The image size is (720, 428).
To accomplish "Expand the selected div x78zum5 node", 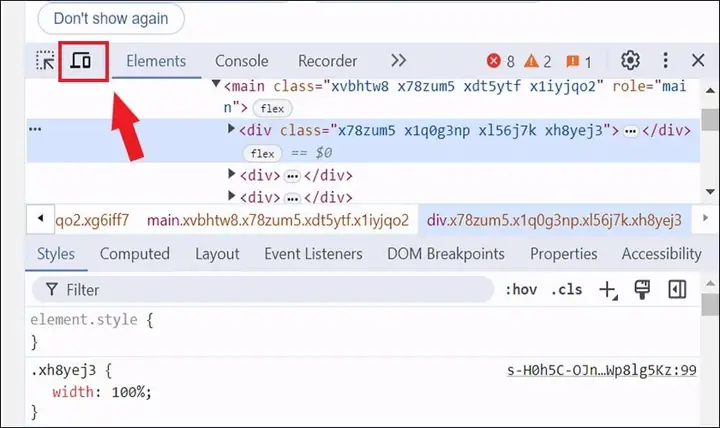I will click(231, 129).
